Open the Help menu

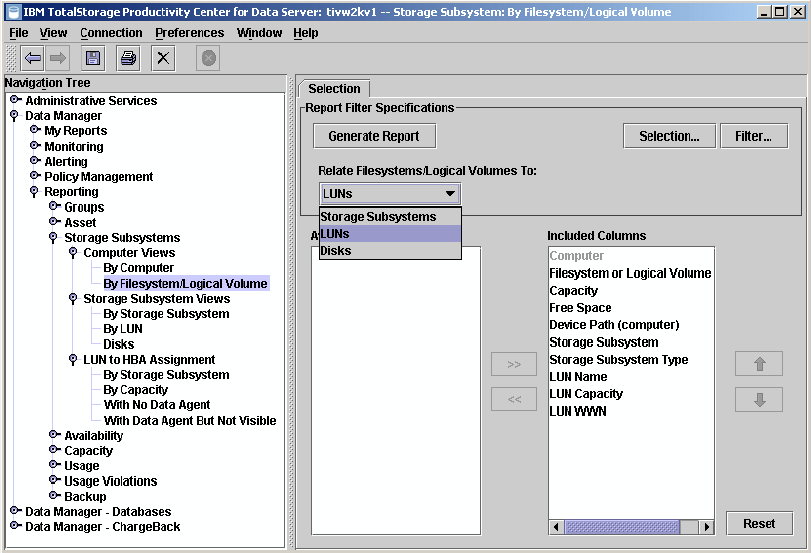click(306, 33)
